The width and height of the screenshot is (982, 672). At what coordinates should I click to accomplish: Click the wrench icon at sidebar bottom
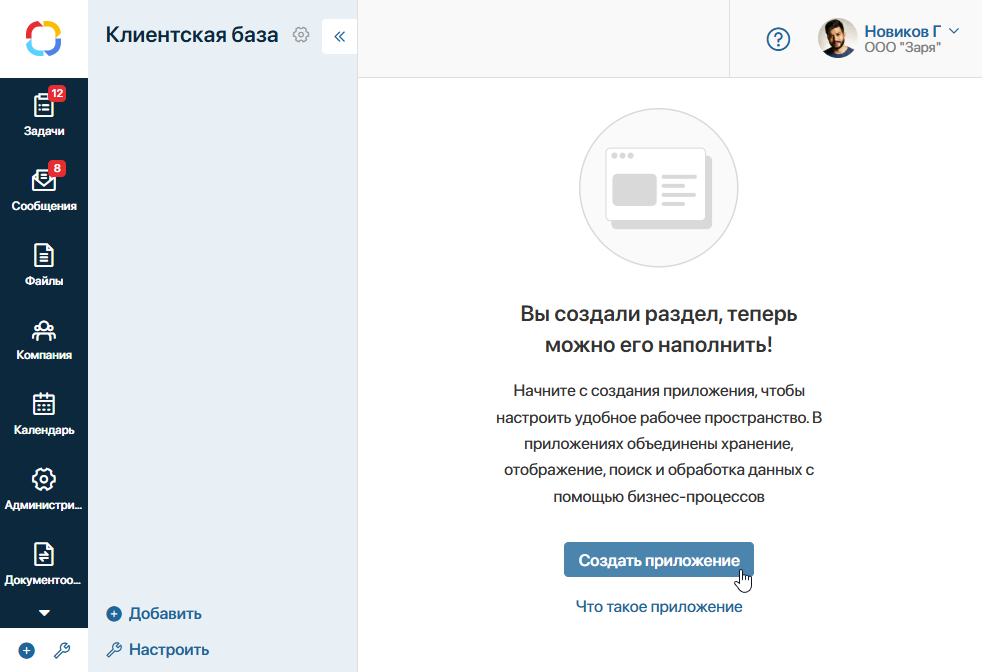(x=61, y=651)
